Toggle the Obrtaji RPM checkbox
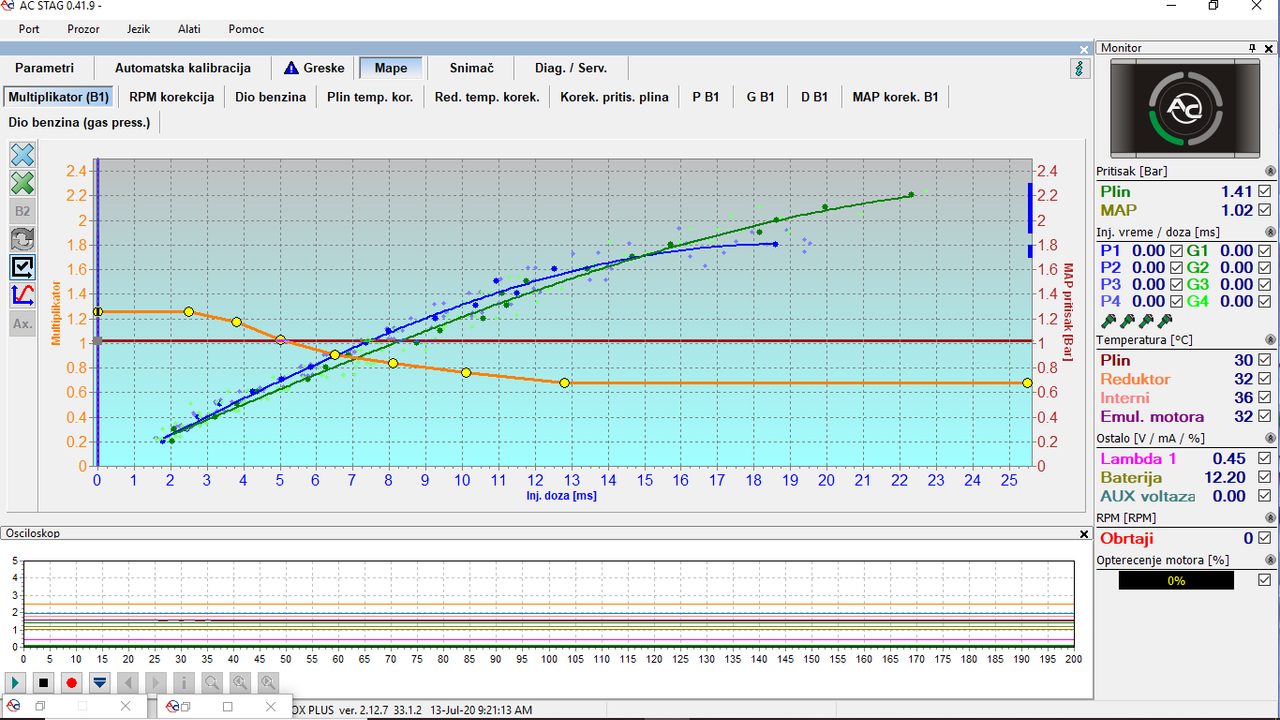 pyautogui.click(x=1265, y=539)
